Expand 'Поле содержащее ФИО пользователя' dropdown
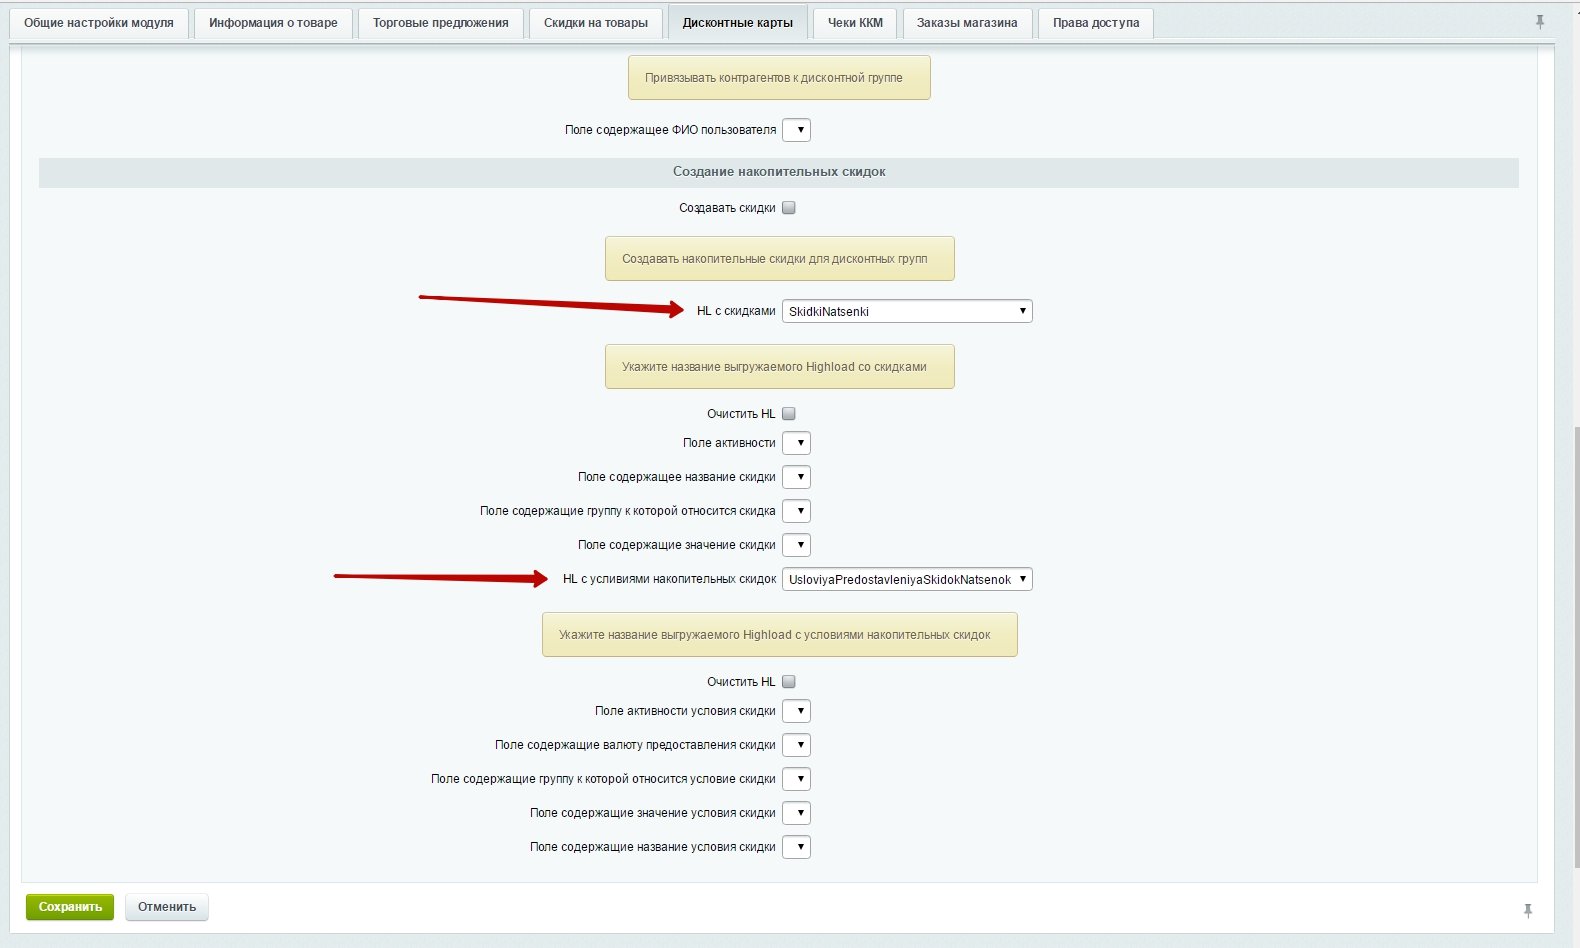The image size is (1580, 948). pos(796,130)
